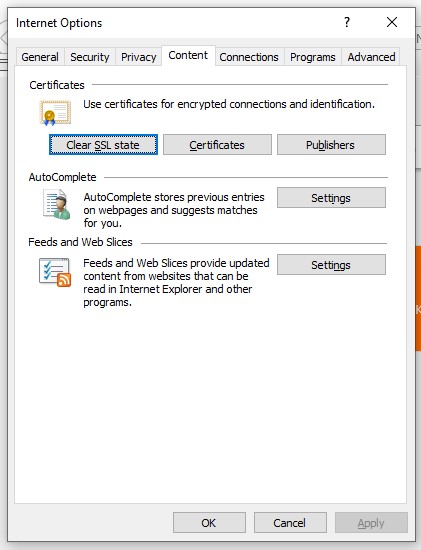Click the Clear SSL state button
This screenshot has height=550, width=421.
point(103,145)
